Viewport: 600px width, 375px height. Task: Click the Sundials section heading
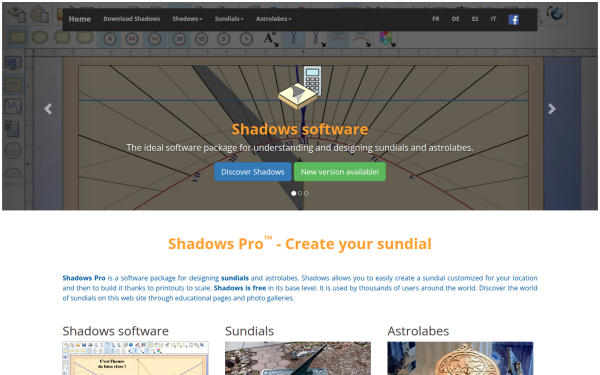click(x=249, y=331)
